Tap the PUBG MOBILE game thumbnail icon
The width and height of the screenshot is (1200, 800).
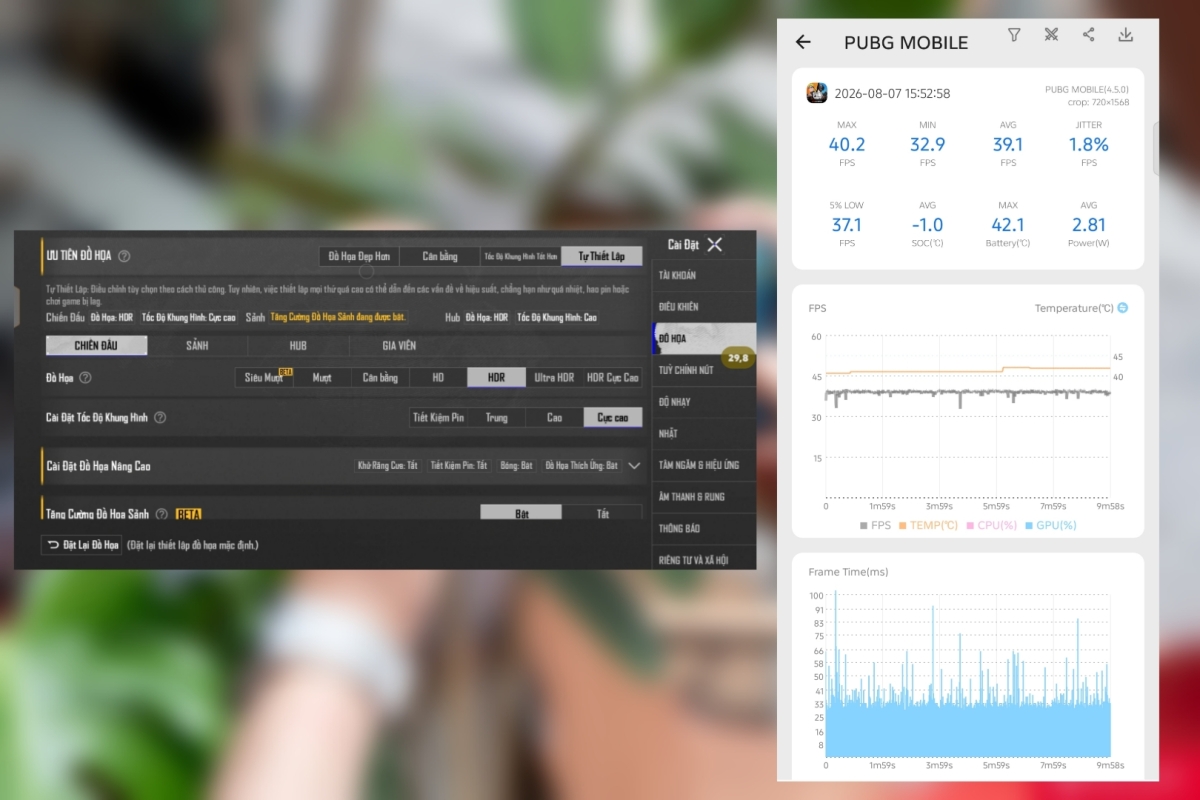tap(817, 93)
